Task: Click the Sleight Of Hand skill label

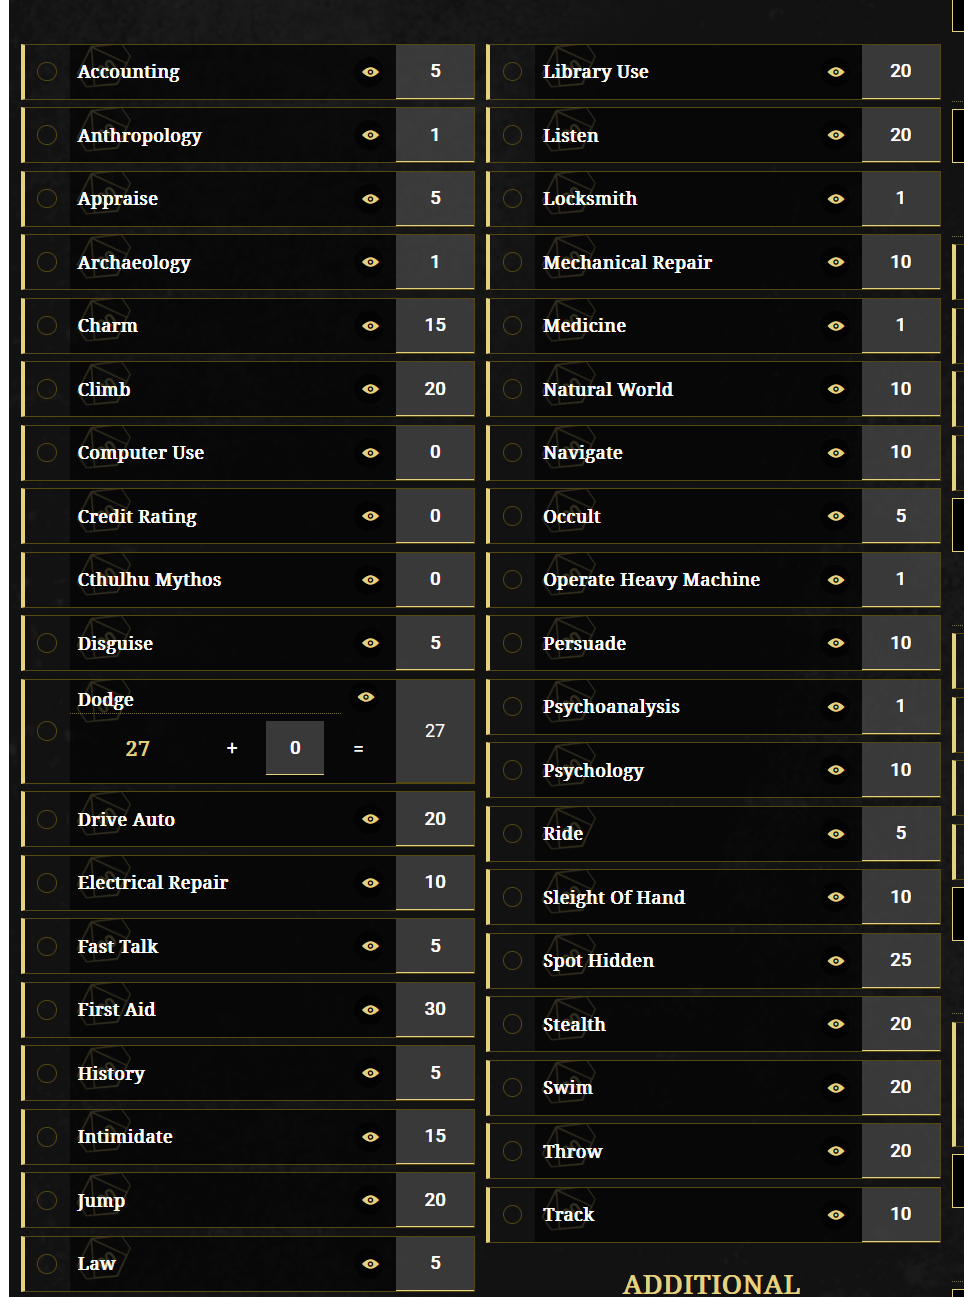Action: [x=614, y=898]
